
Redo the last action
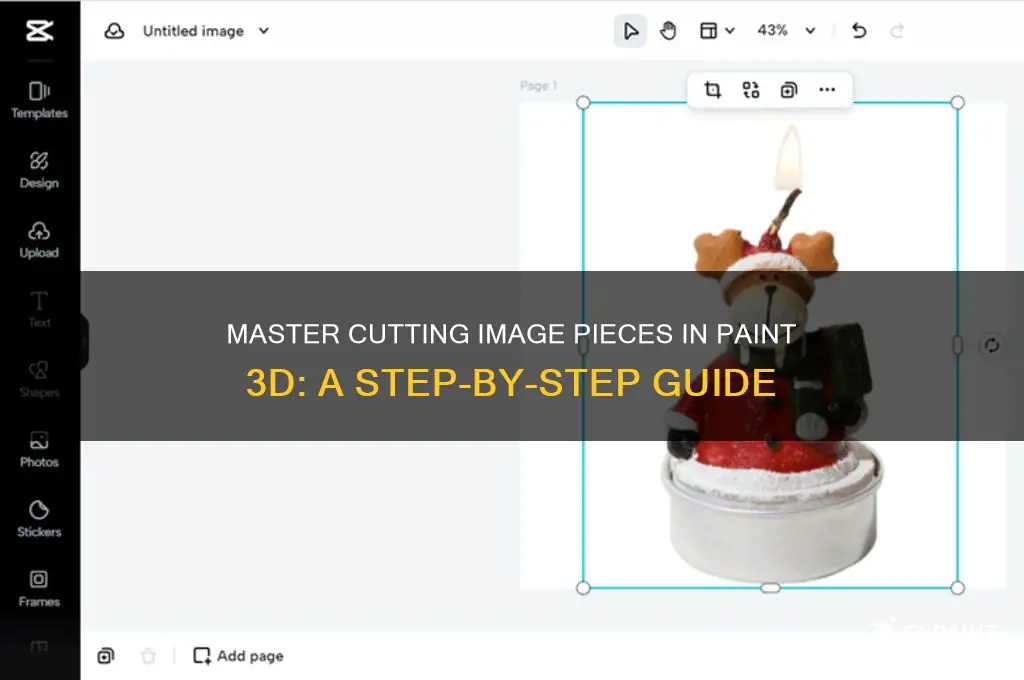[897, 31]
